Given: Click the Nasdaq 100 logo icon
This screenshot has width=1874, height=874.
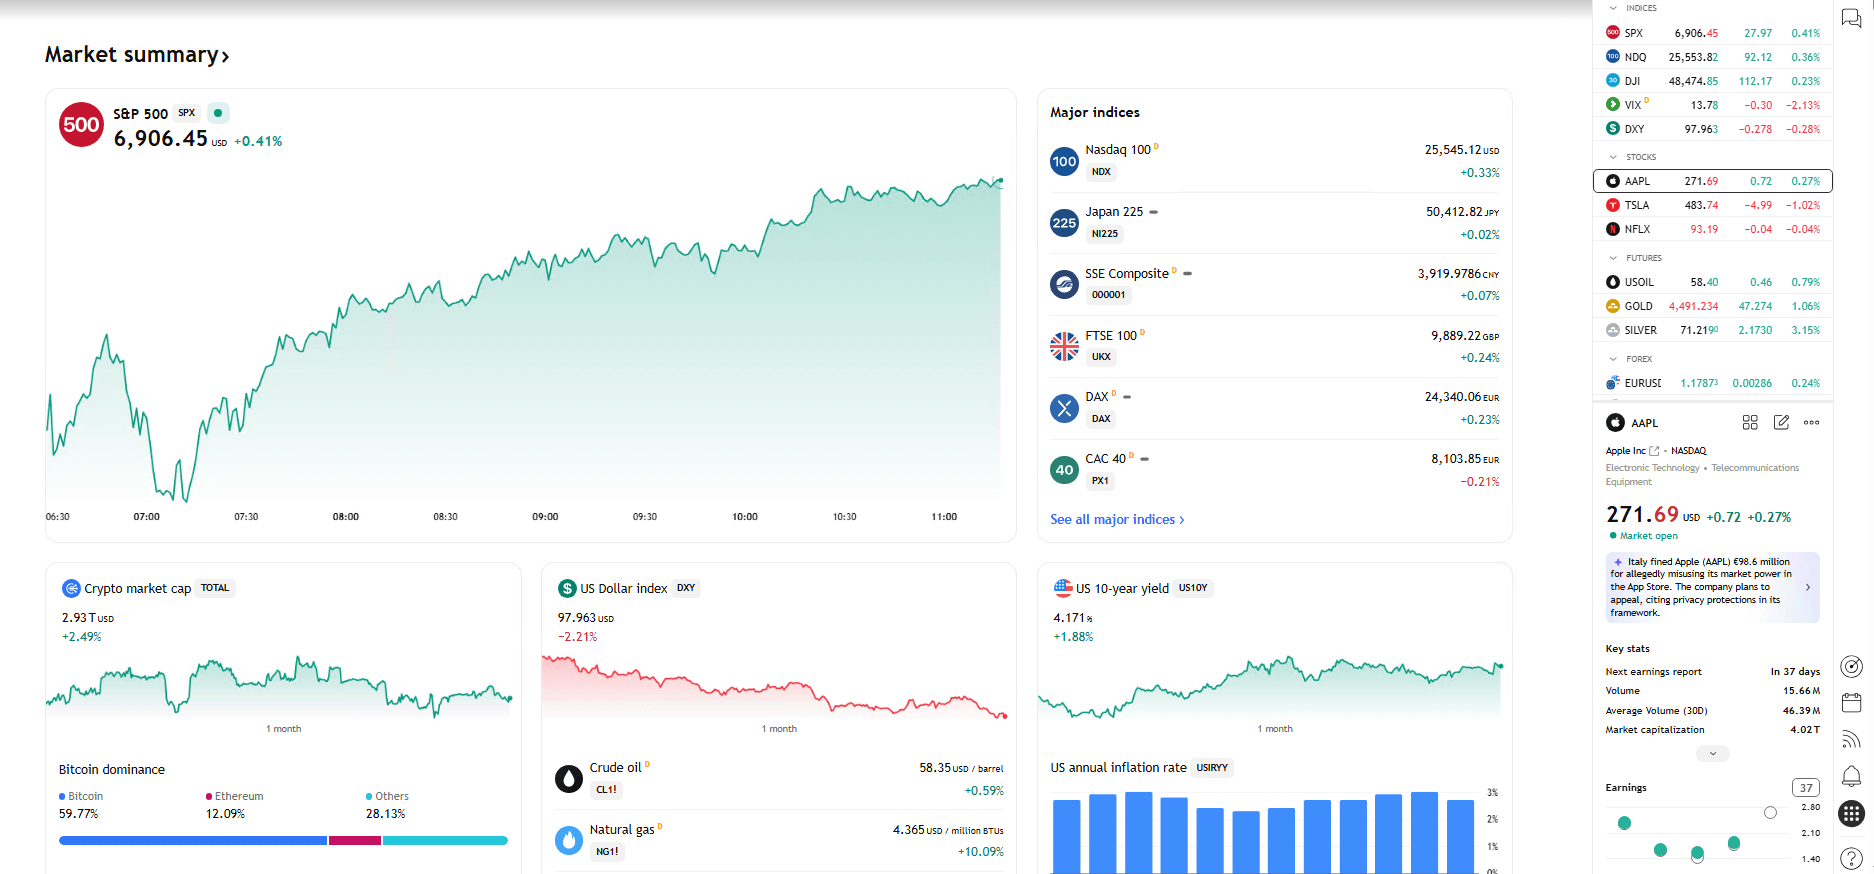Looking at the screenshot, I should [1064, 161].
